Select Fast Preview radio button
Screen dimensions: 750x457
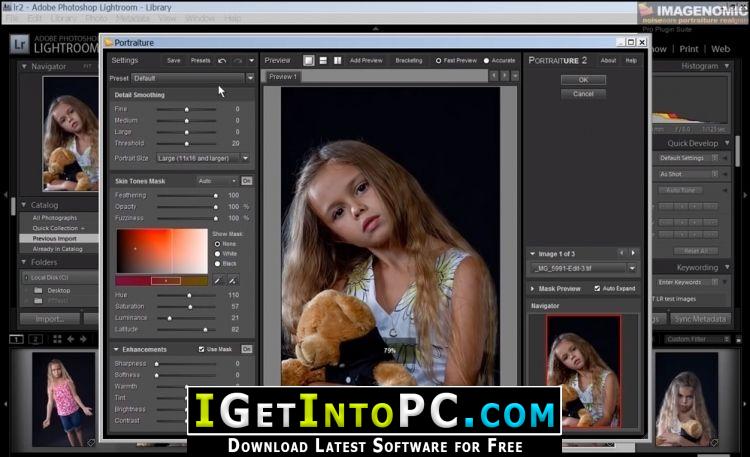click(x=438, y=61)
